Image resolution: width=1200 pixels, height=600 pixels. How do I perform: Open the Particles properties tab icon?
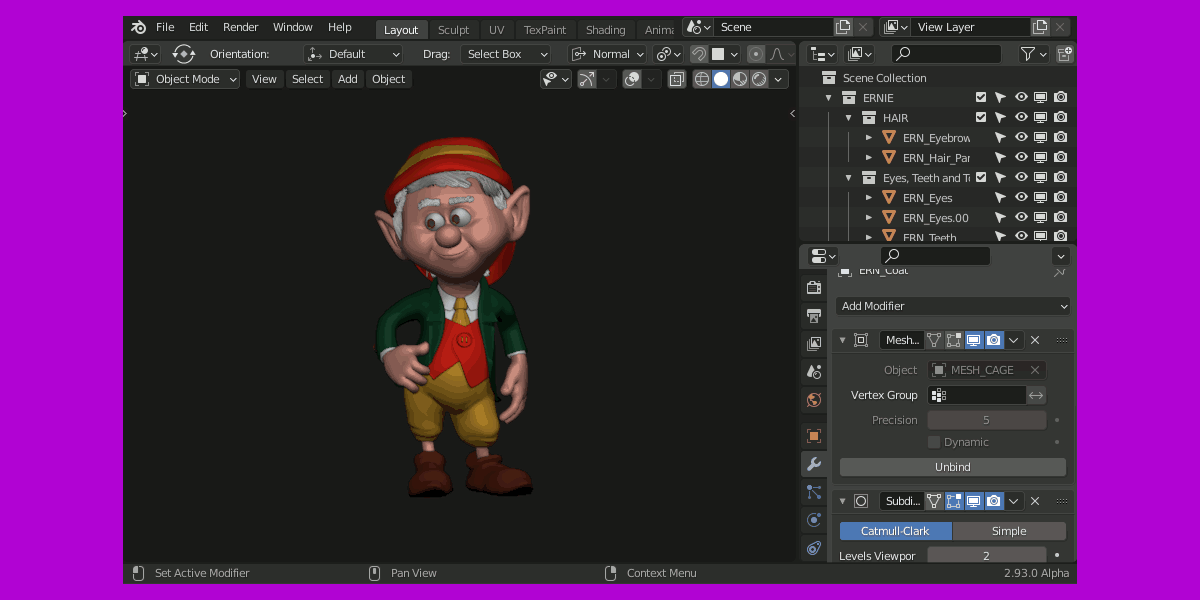coord(814,492)
